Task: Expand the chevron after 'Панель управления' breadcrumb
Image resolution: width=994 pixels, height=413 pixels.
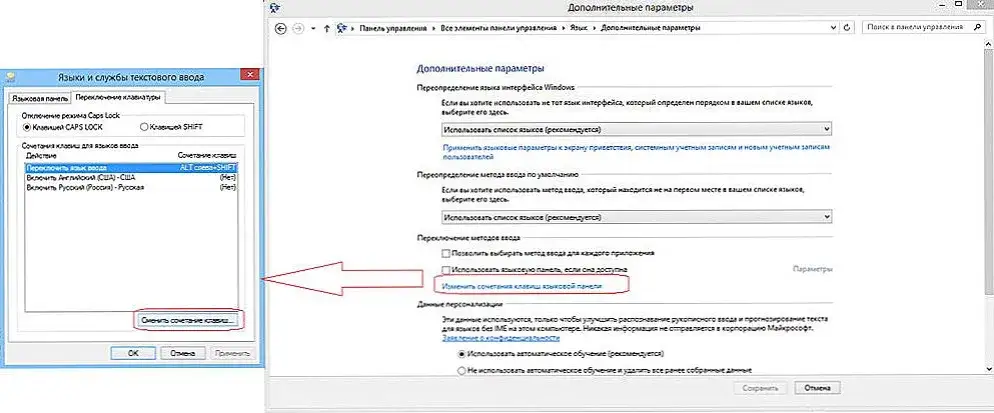Action: (434, 29)
